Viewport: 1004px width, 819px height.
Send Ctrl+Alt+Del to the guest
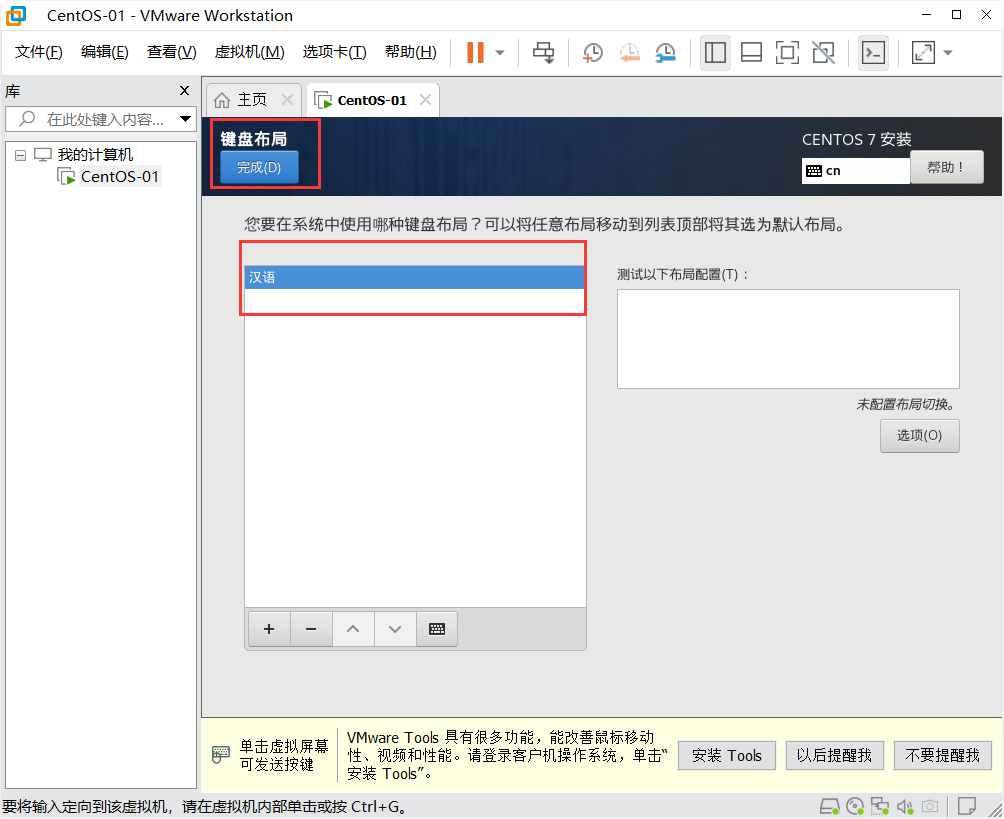tap(543, 52)
